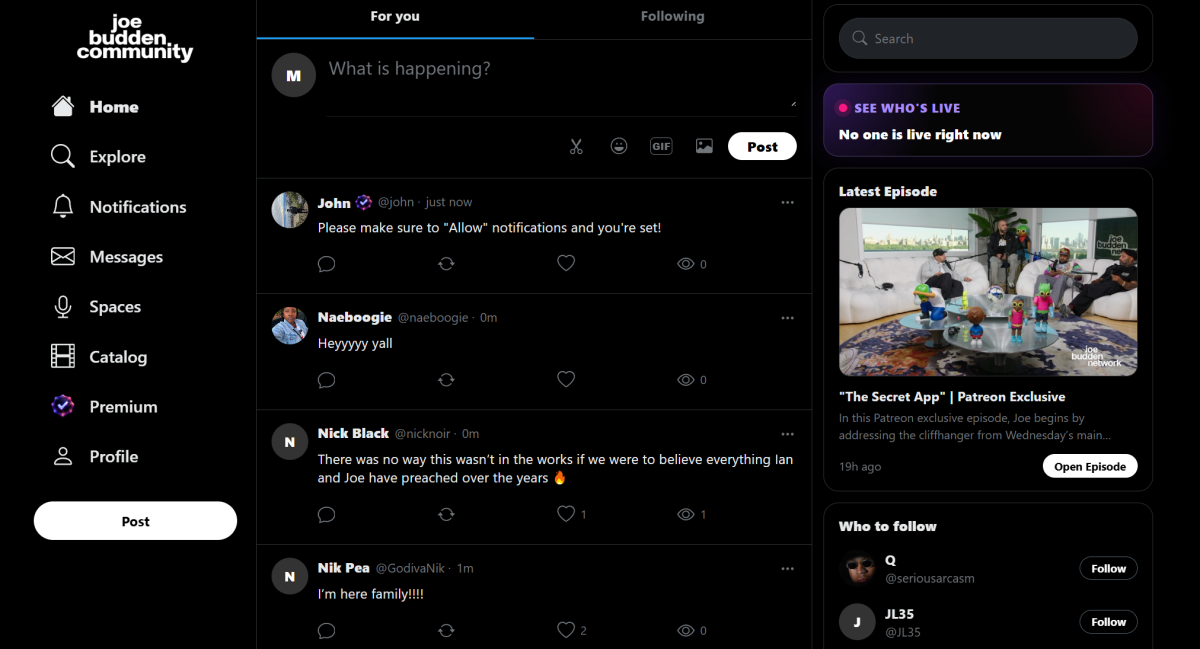Open the @naeboogie handle
The image size is (1200, 649).
click(433, 317)
